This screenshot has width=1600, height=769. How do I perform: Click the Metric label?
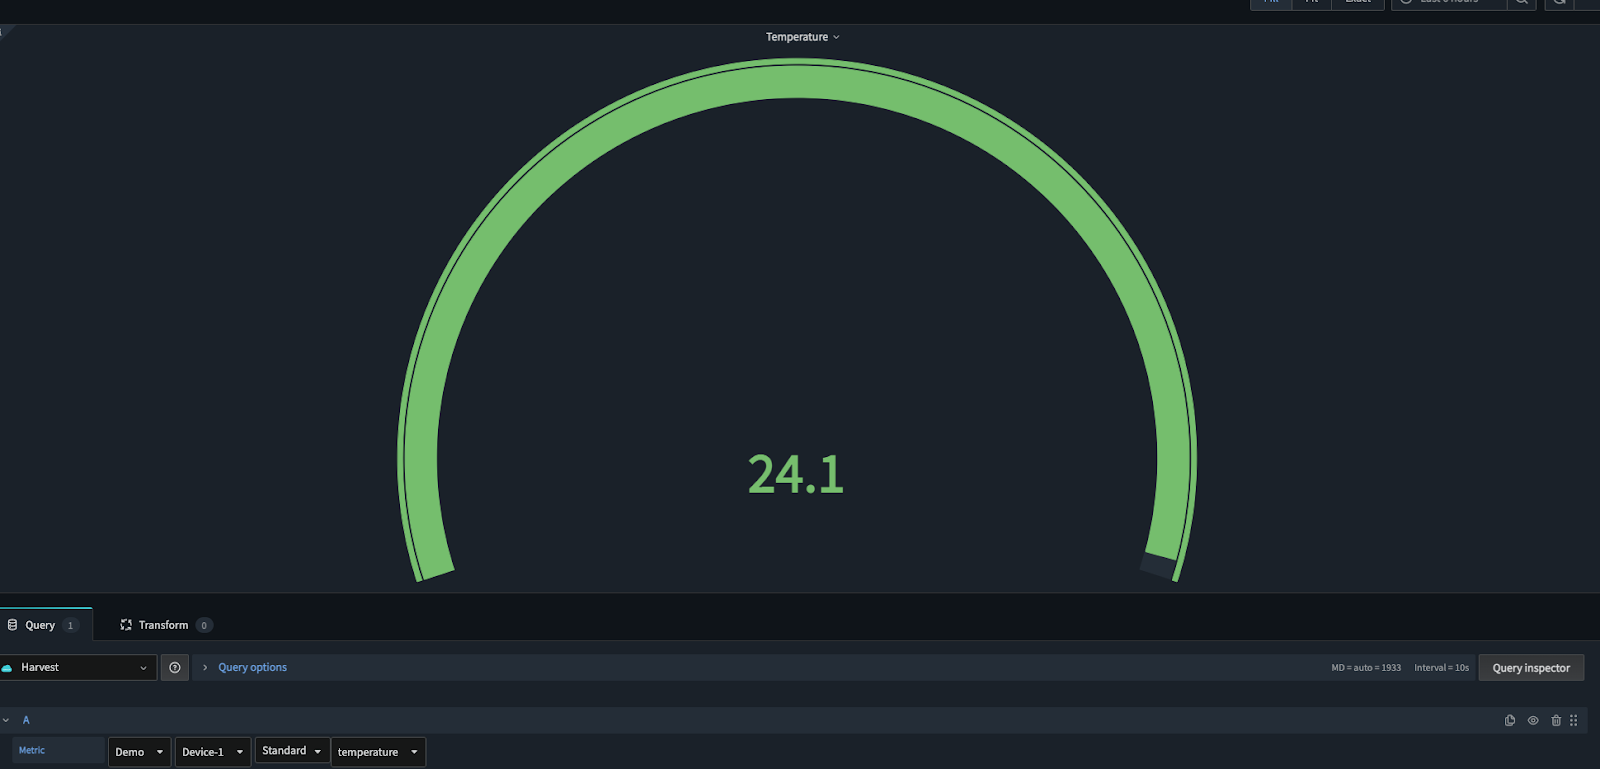point(32,750)
